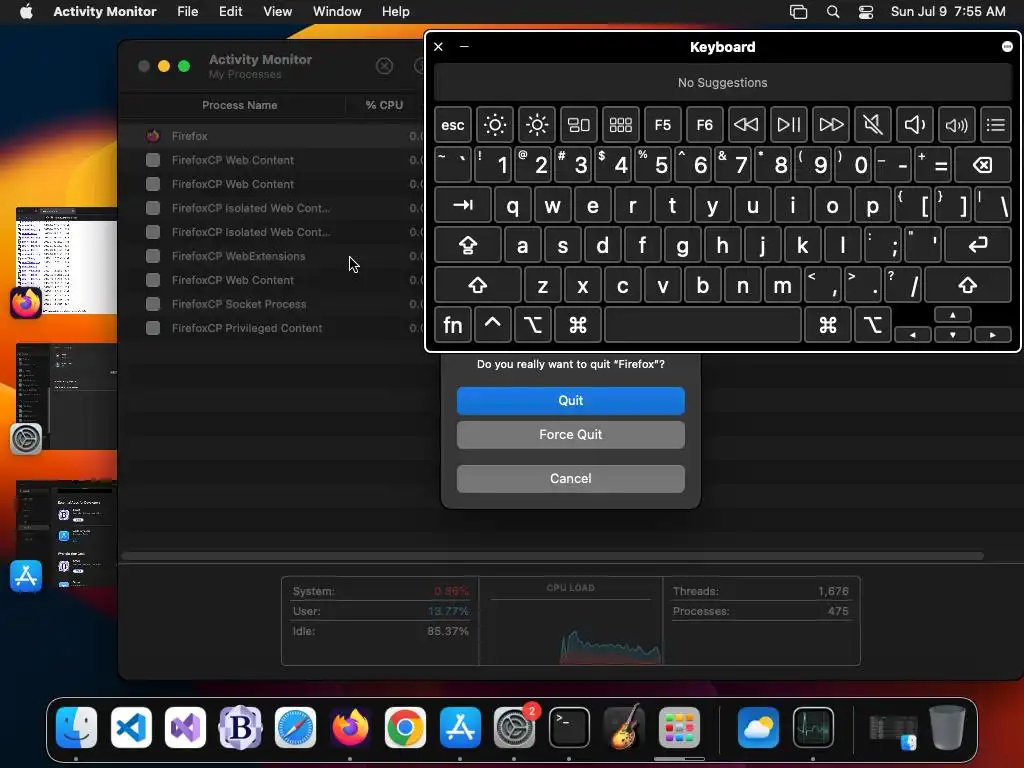
Task: Tap the F5 key
Action: [662, 125]
